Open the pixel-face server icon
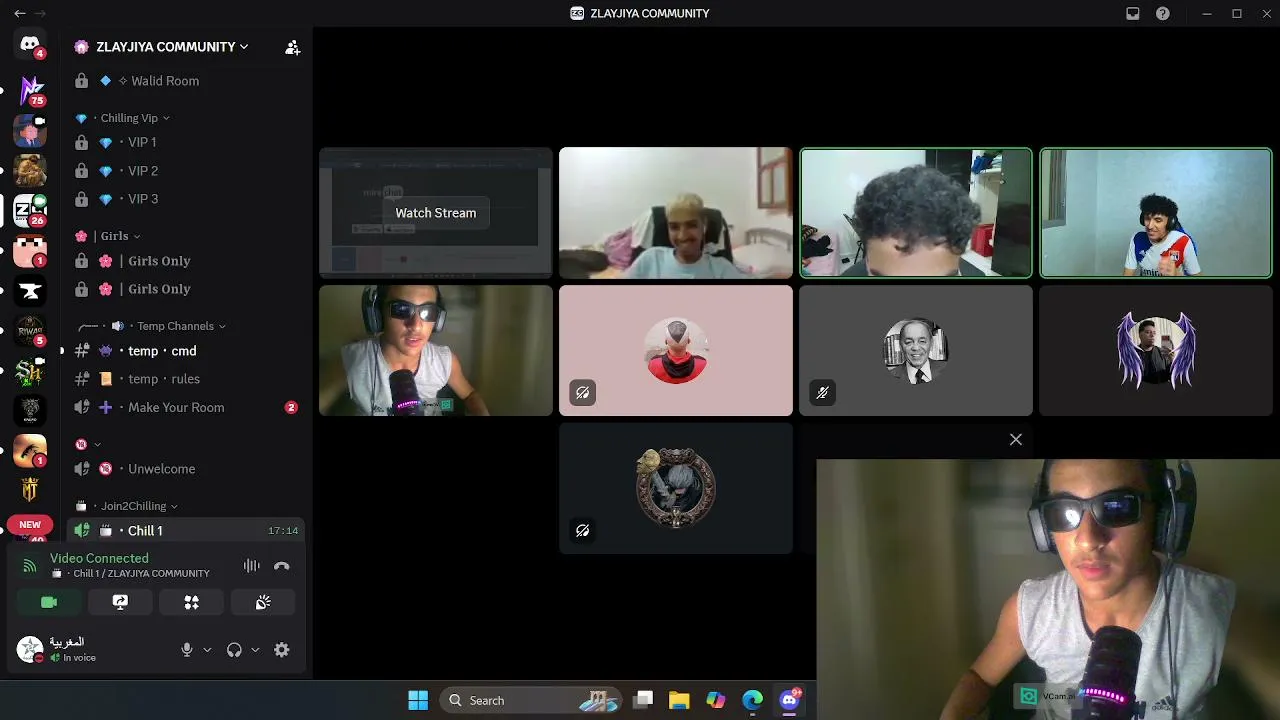Screen dimensions: 1280x720 tap(30, 250)
